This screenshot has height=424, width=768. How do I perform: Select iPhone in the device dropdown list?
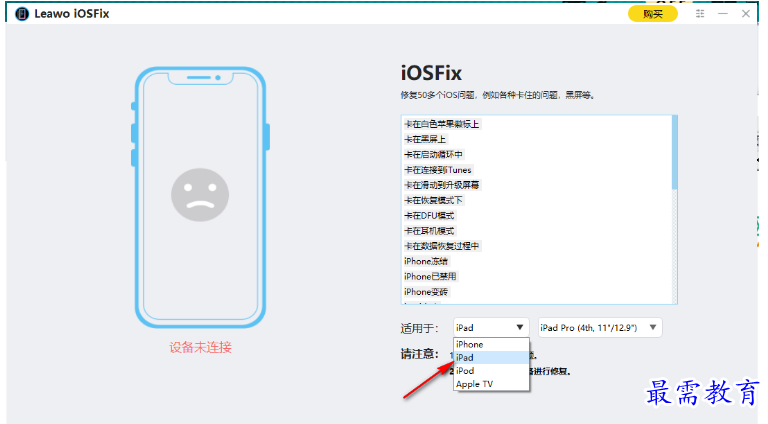coord(491,345)
